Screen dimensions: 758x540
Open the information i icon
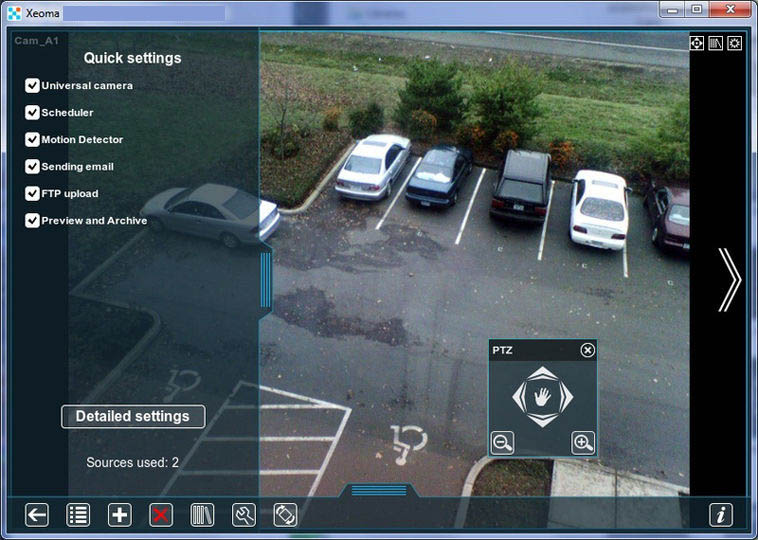721,515
